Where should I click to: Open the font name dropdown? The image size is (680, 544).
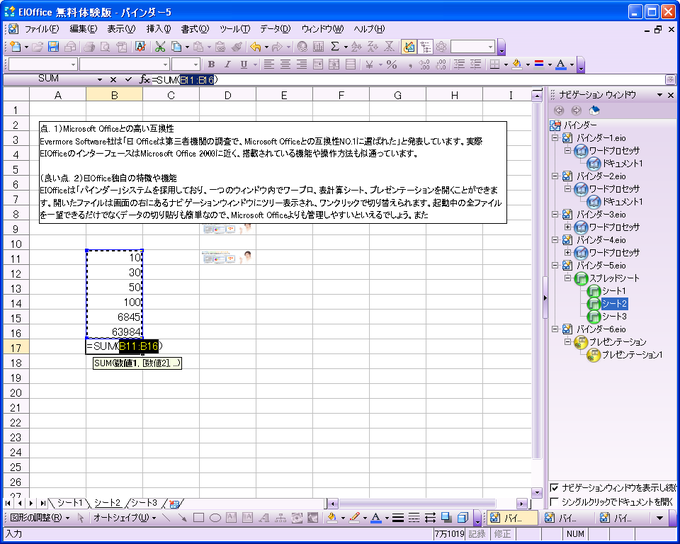pos(165,65)
